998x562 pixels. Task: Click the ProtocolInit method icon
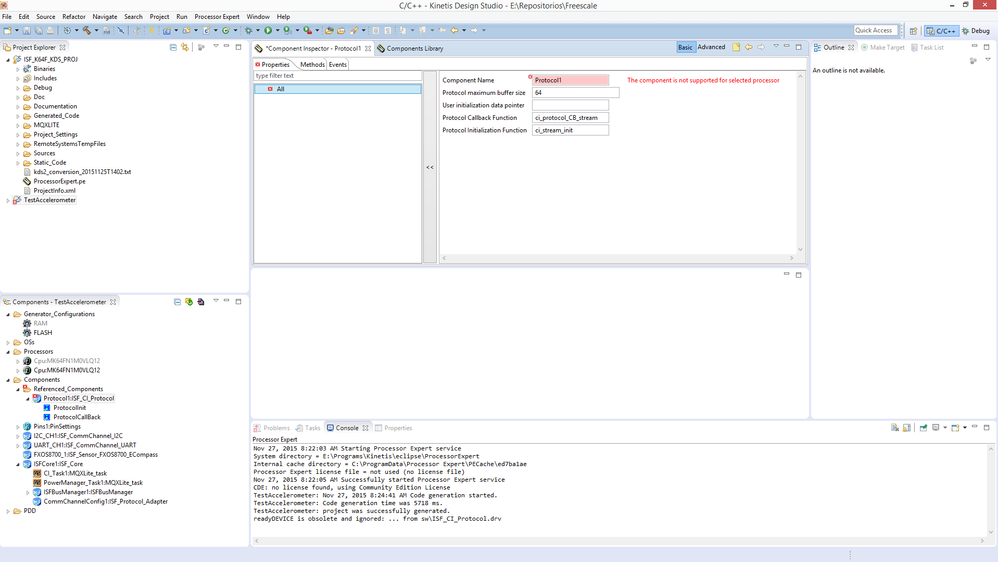click(46, 407)
